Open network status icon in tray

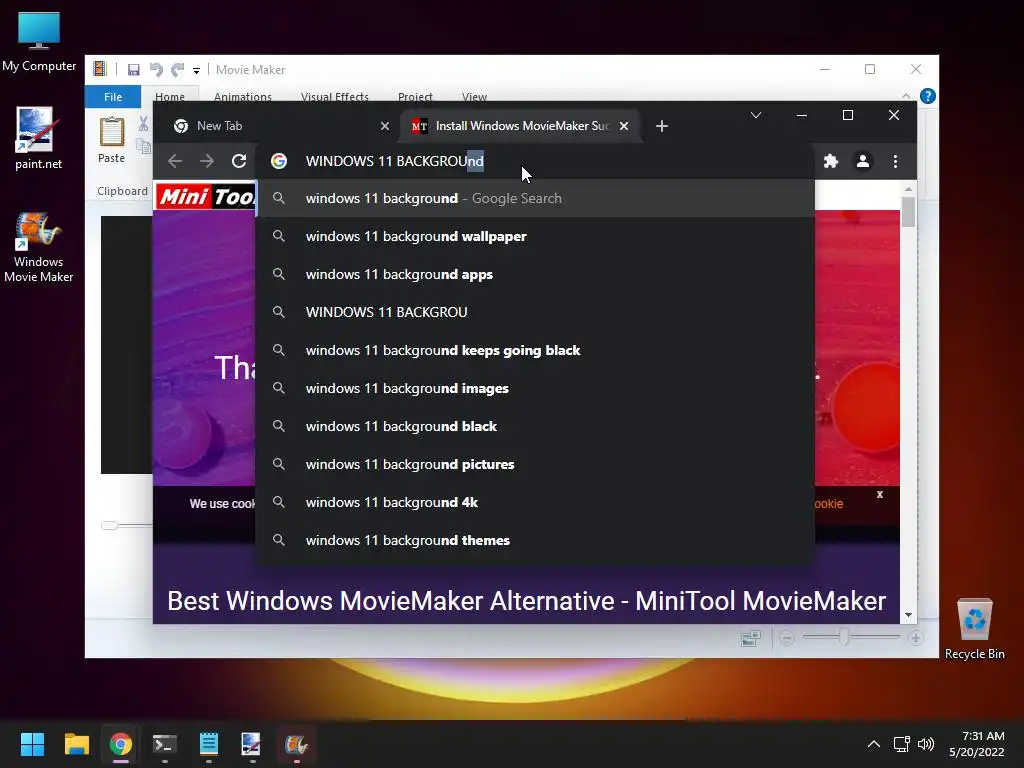pos(902,744)
